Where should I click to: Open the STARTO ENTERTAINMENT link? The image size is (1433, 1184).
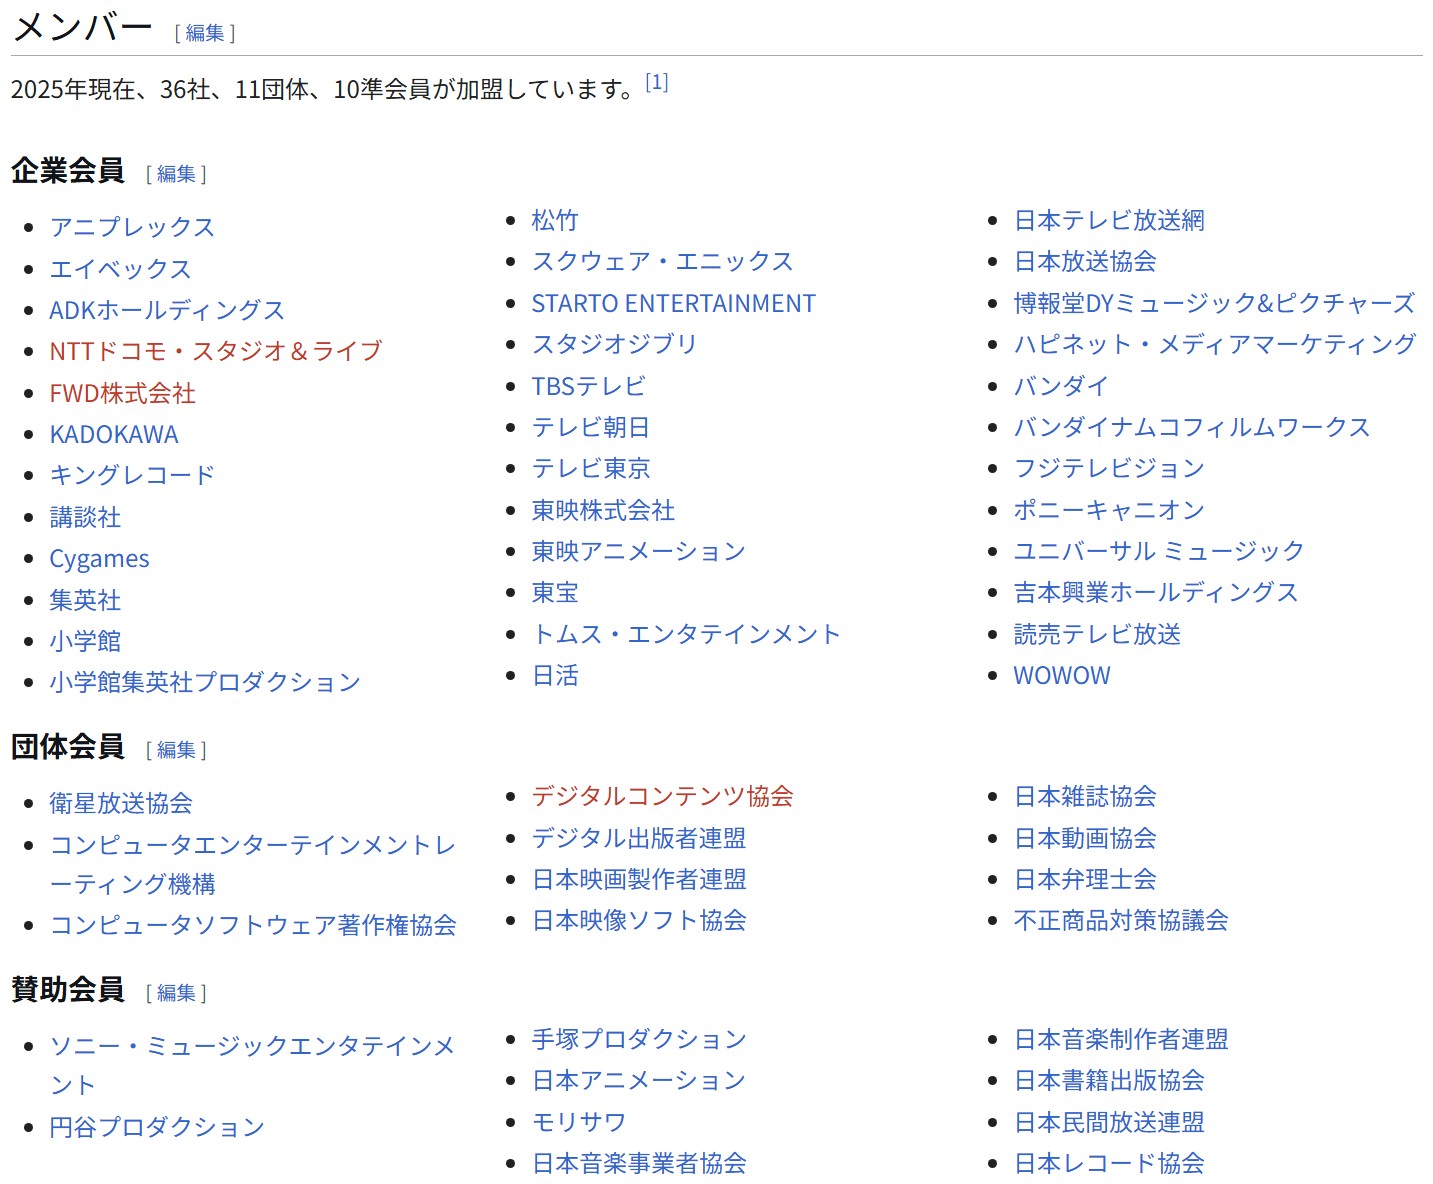673,304
